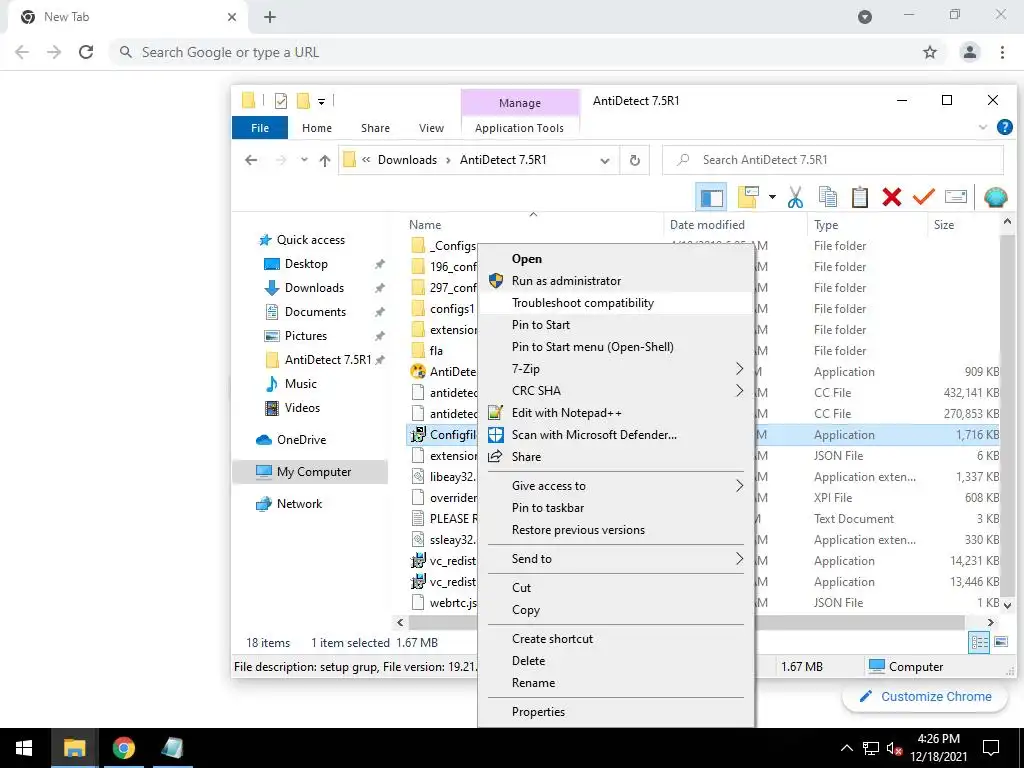The image size is (1024, 768).
Task: Click the horizontal scrollbar of file list
Action: [x=687, y=622]
